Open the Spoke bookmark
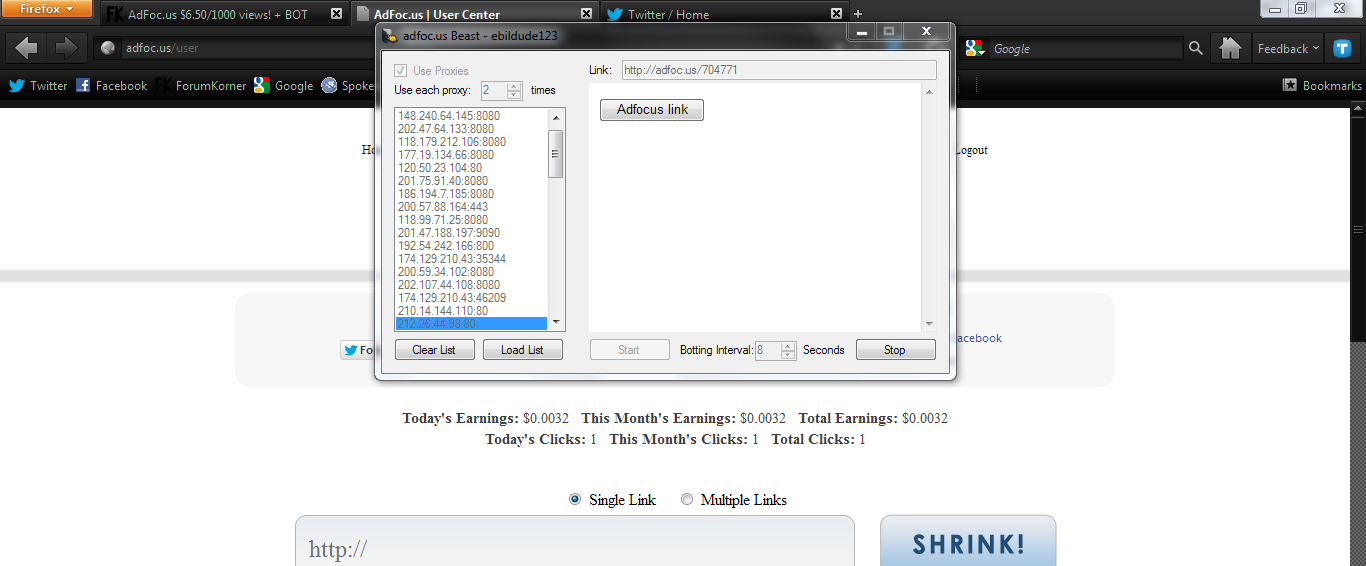 pyautogui.click(x=347, y=86)
